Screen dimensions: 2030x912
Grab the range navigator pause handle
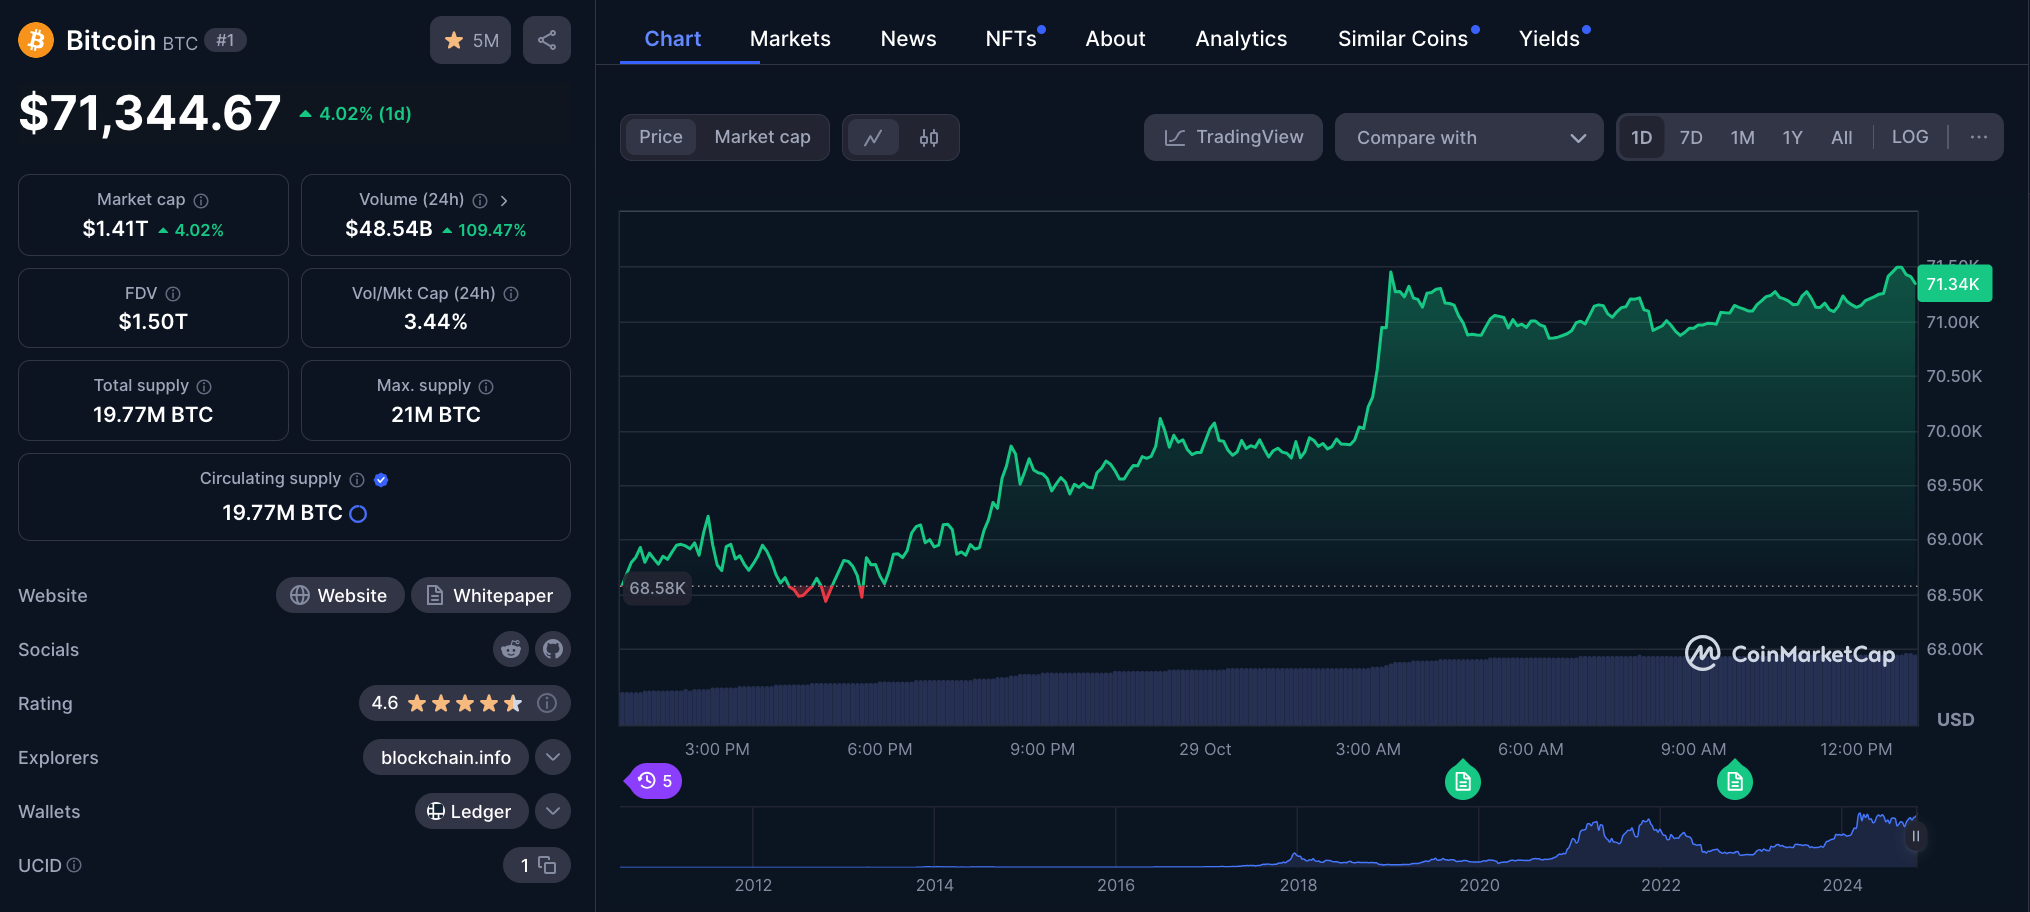[1916, 836]
